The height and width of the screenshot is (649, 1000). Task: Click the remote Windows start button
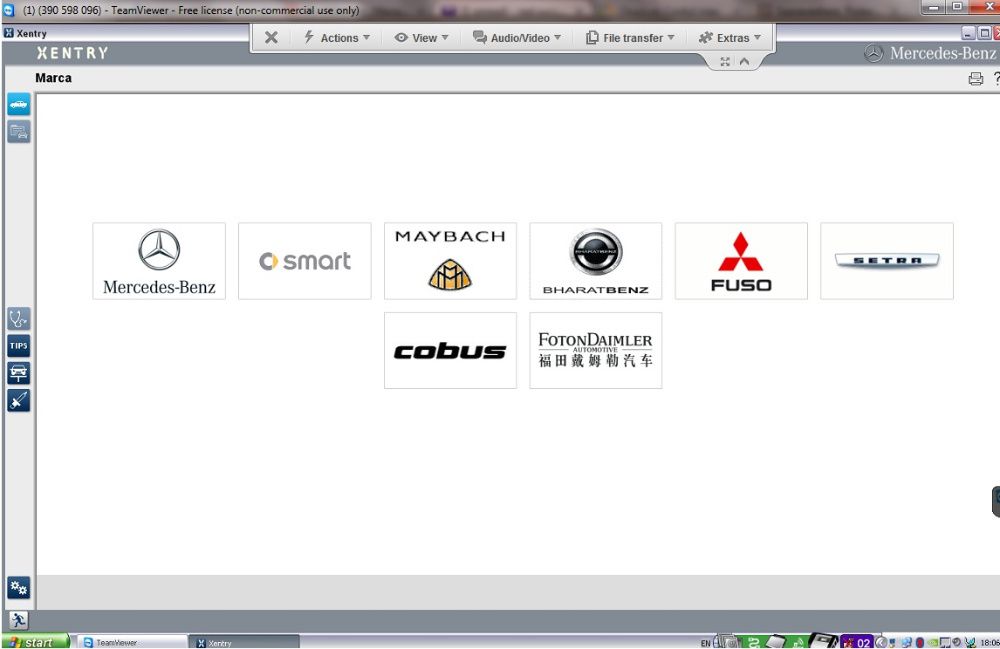[36, 642]
